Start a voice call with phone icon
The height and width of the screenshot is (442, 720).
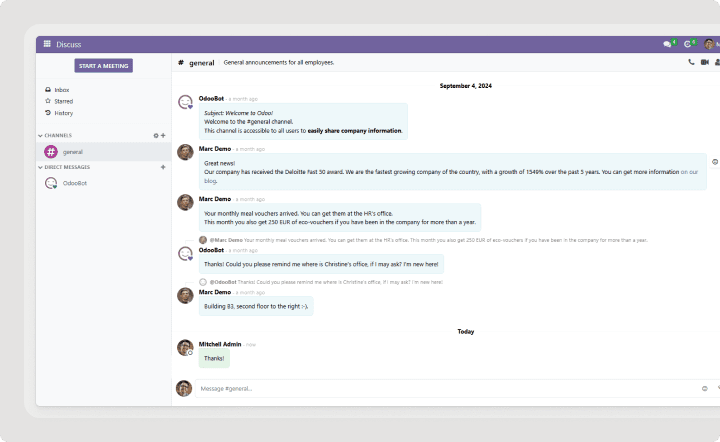691,62
